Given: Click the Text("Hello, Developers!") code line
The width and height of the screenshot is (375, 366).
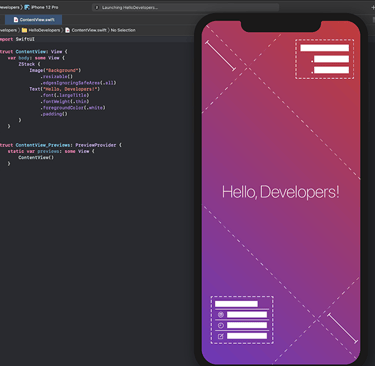Looking at the screenshot, I should 65,89.
